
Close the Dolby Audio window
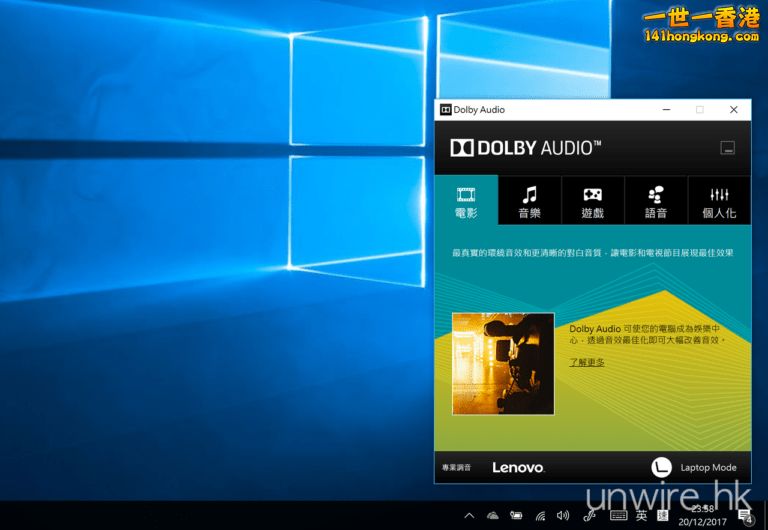tap(734, 110)
